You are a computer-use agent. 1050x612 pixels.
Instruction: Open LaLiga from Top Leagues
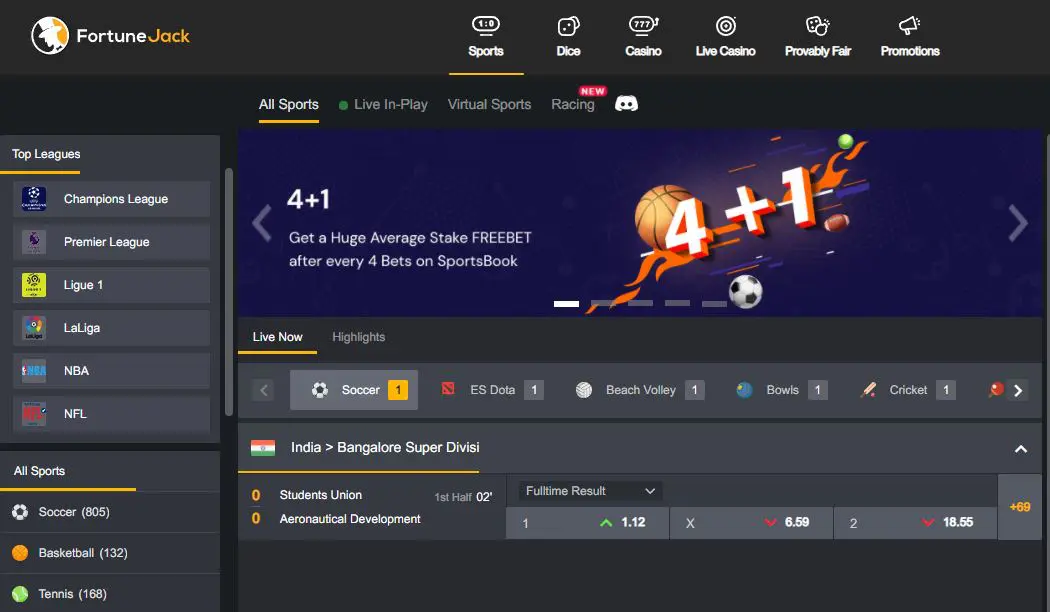tap(111, 327)
